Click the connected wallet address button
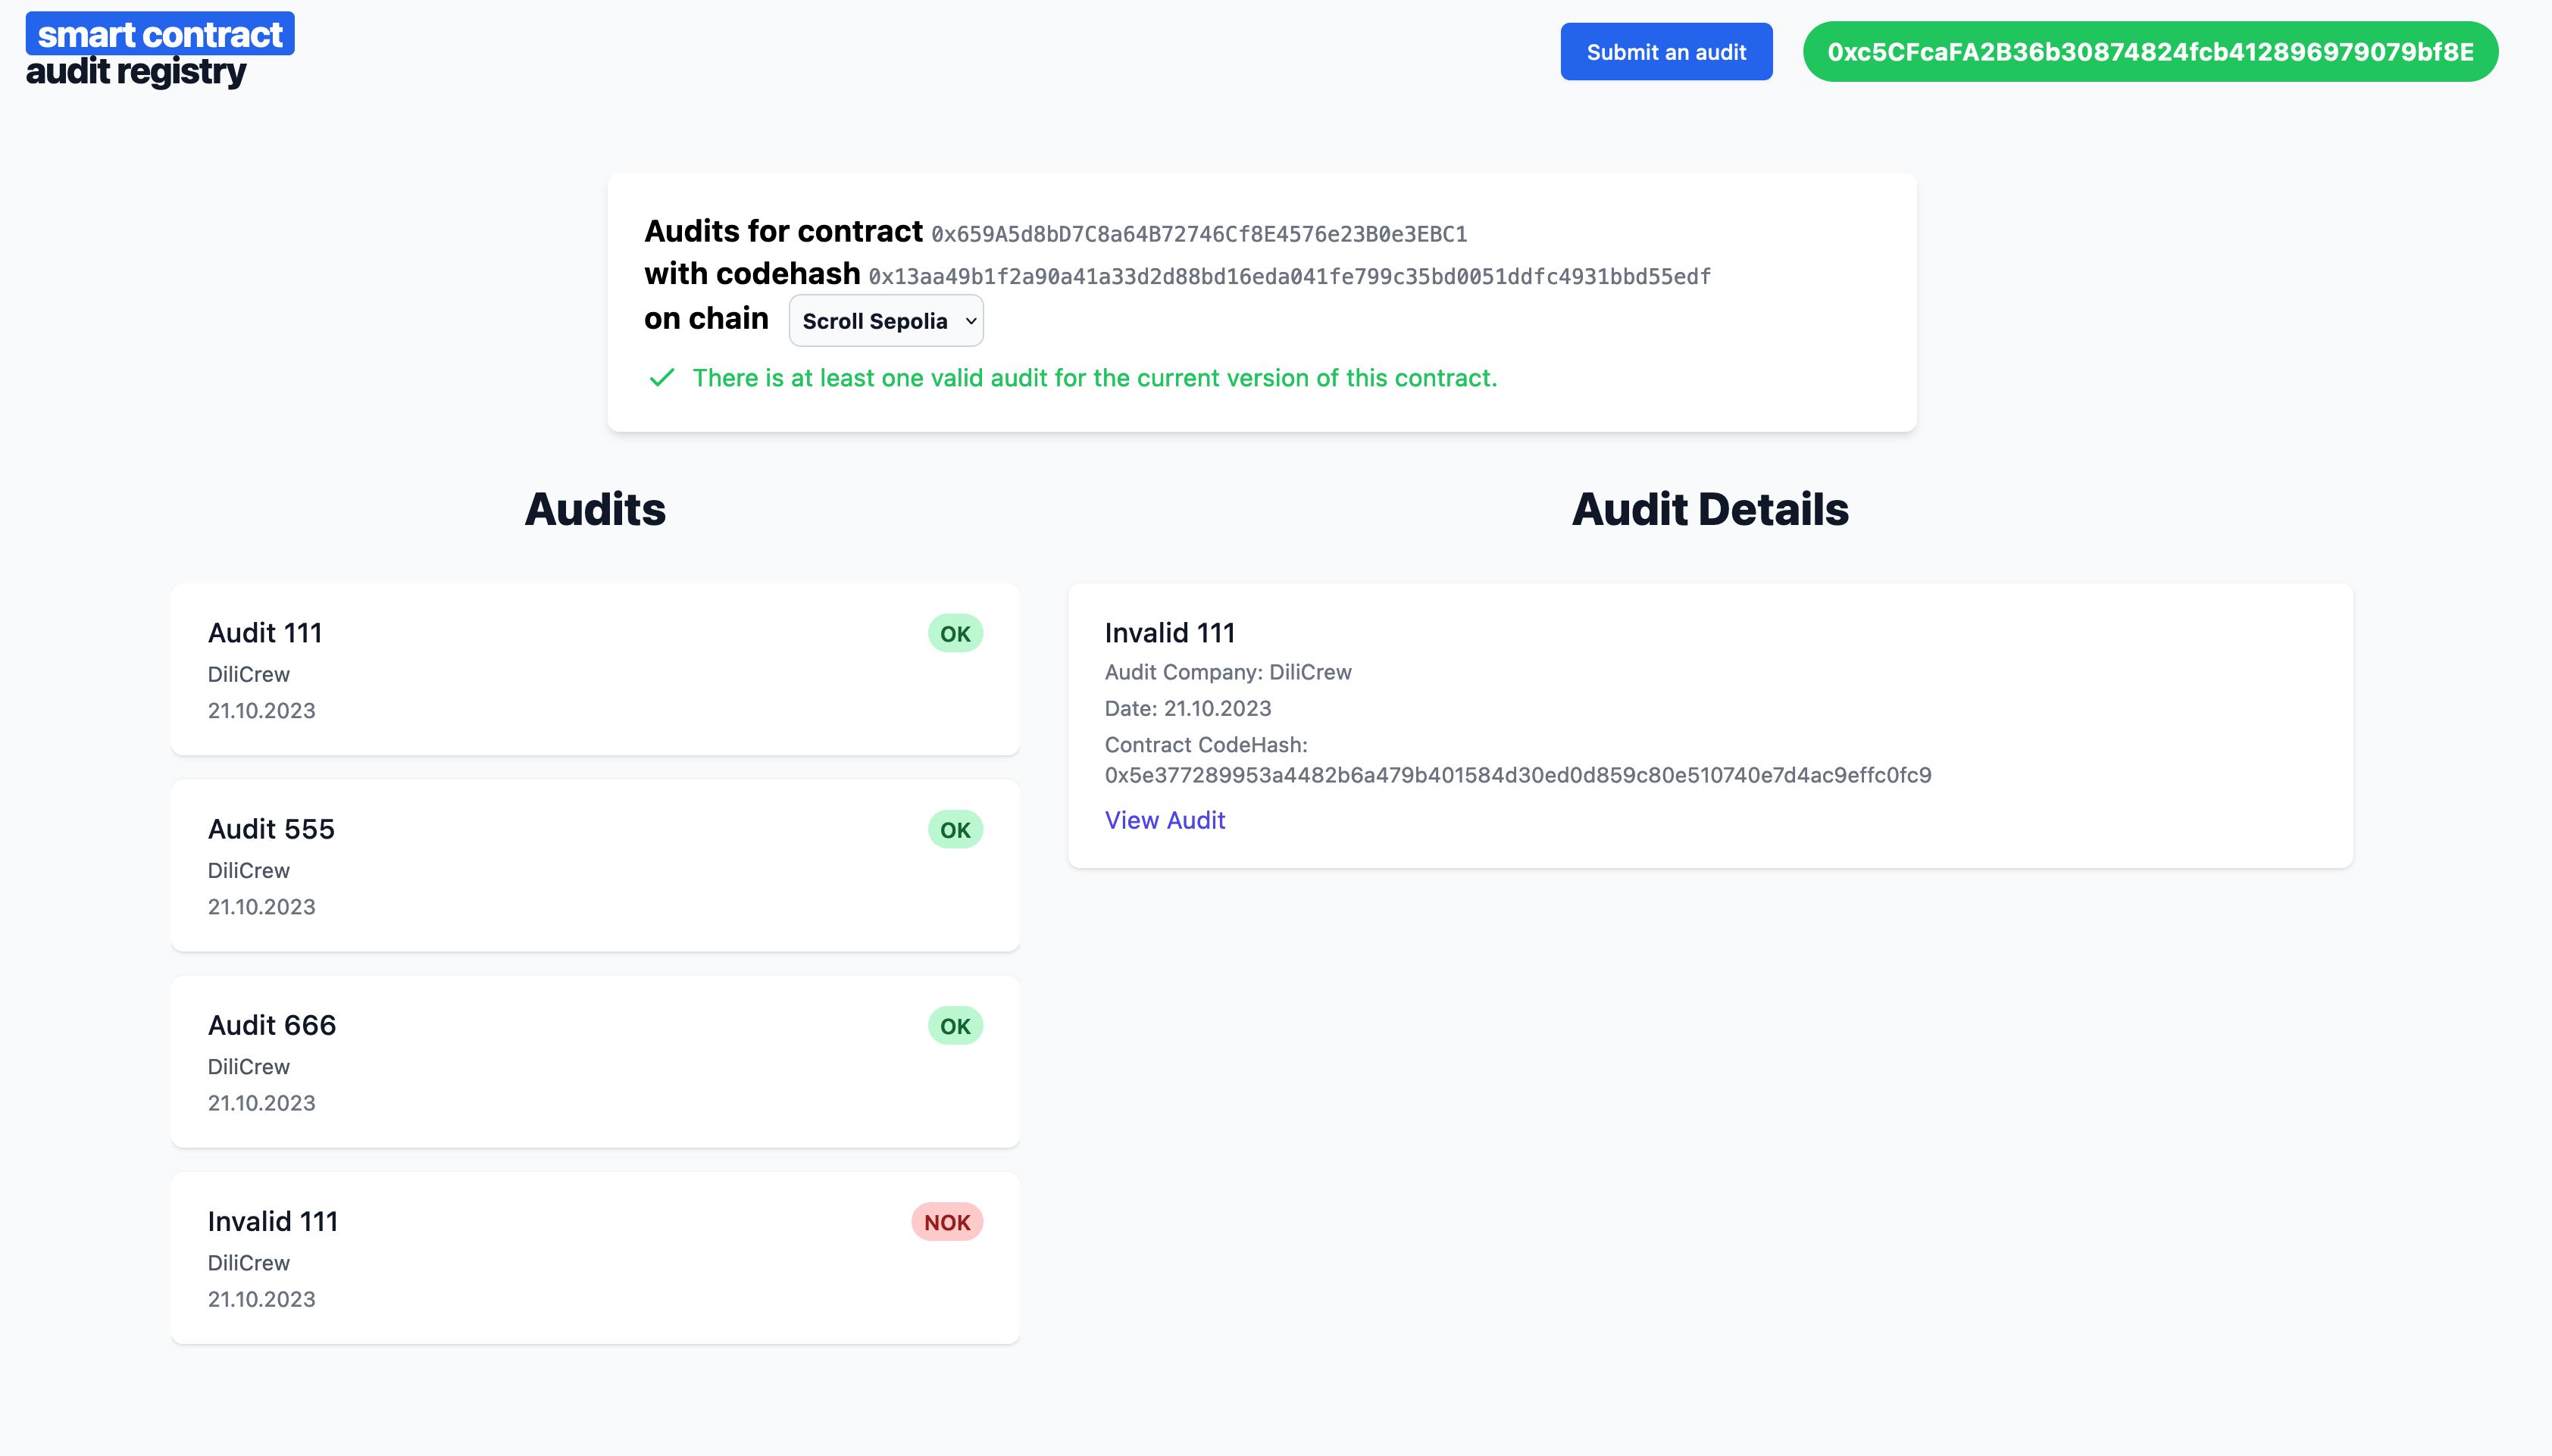 (2150, 52)
